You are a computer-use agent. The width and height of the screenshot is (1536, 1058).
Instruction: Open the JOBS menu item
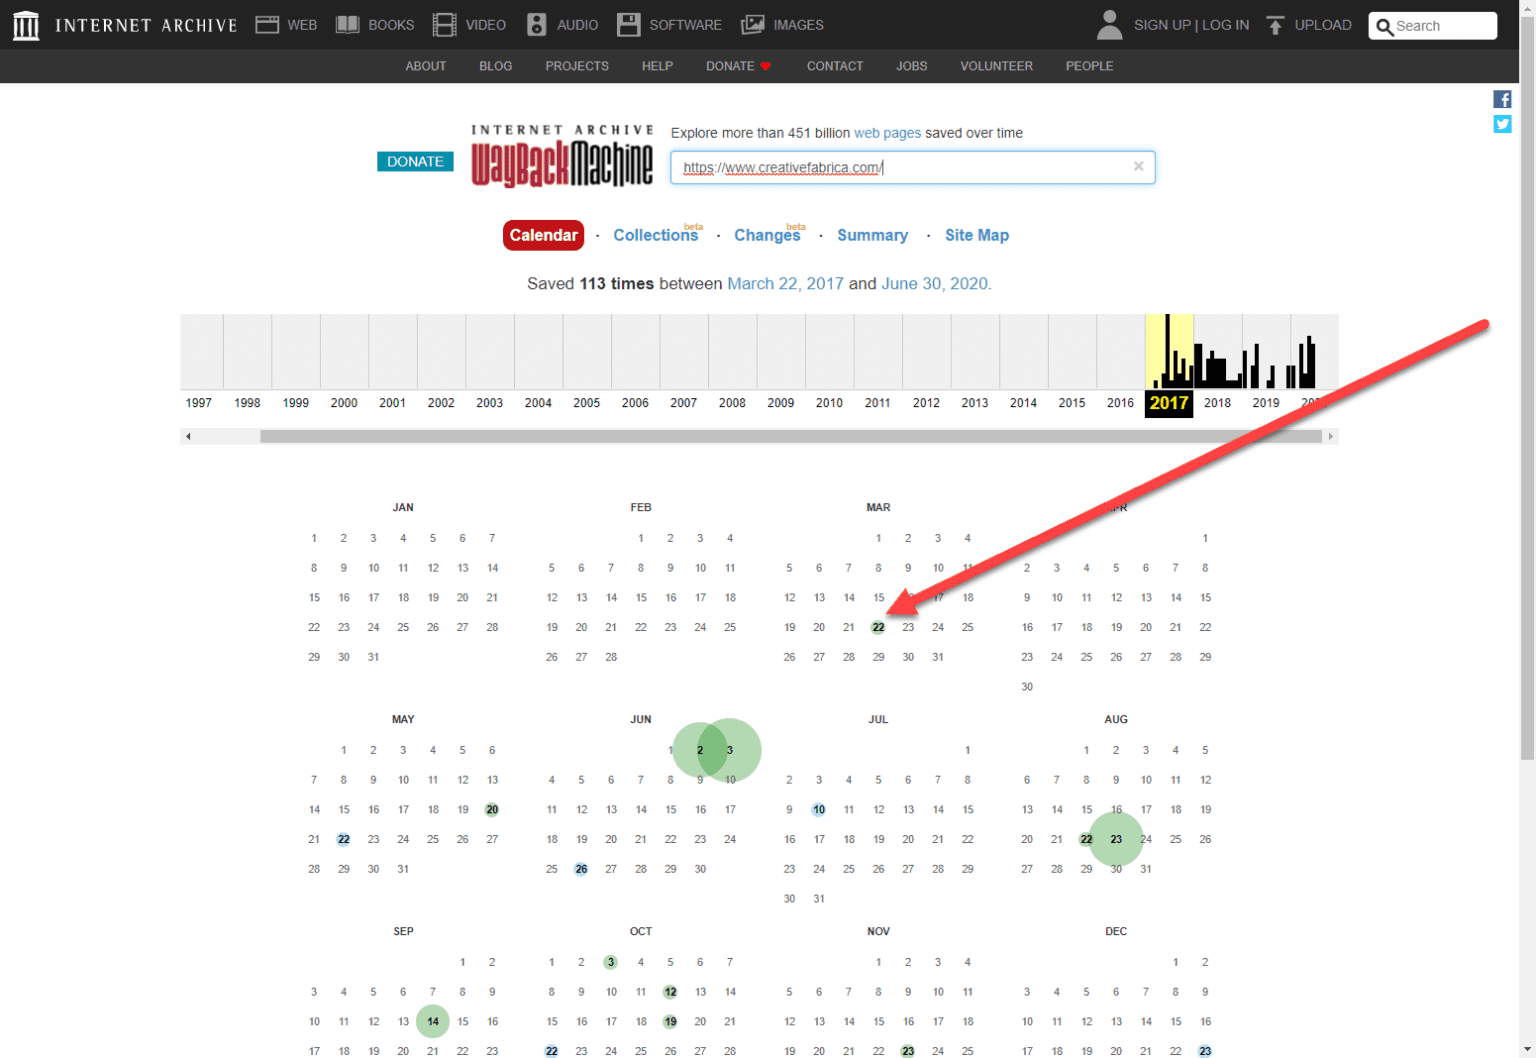(x=911, y=66)
